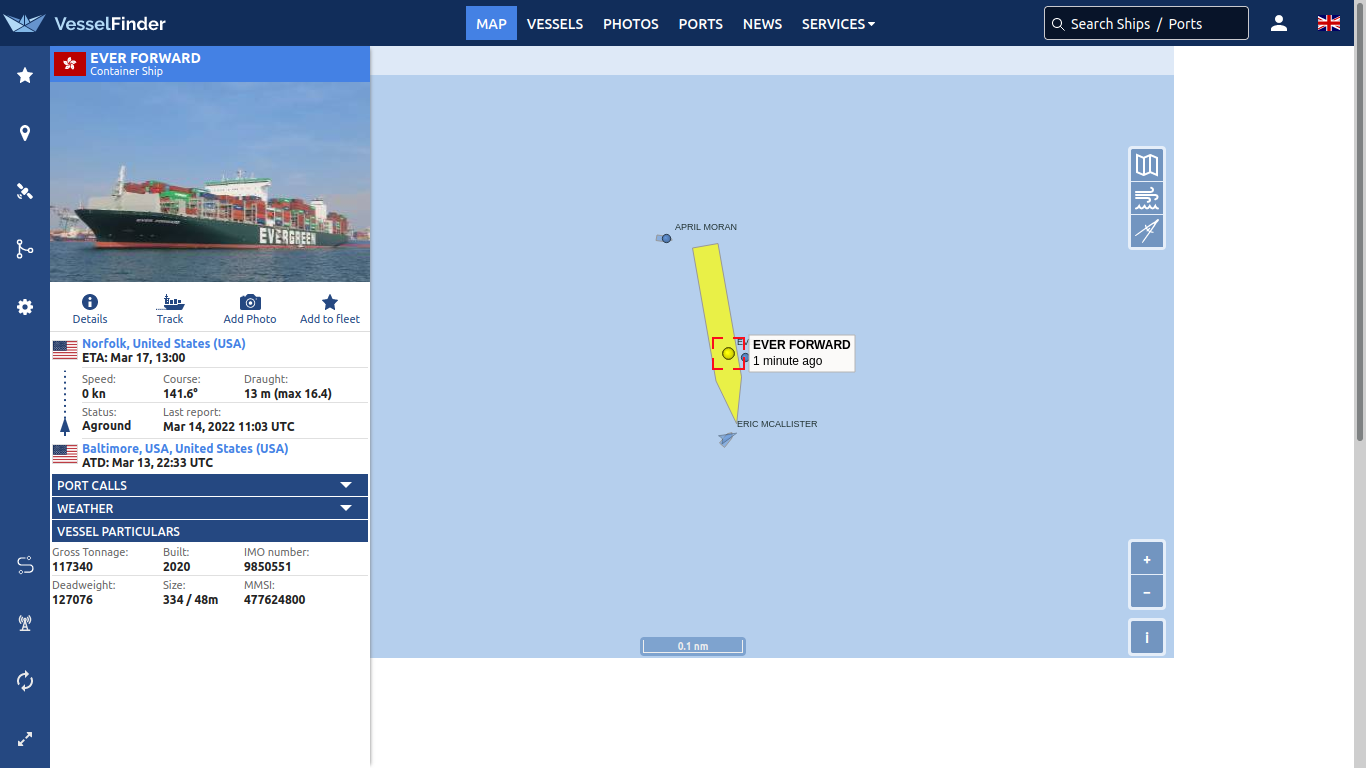Image resolution: width=1366 pixels, height=768 pixels.
Task: Expand the WEATHER section
Action: [210, 508]
